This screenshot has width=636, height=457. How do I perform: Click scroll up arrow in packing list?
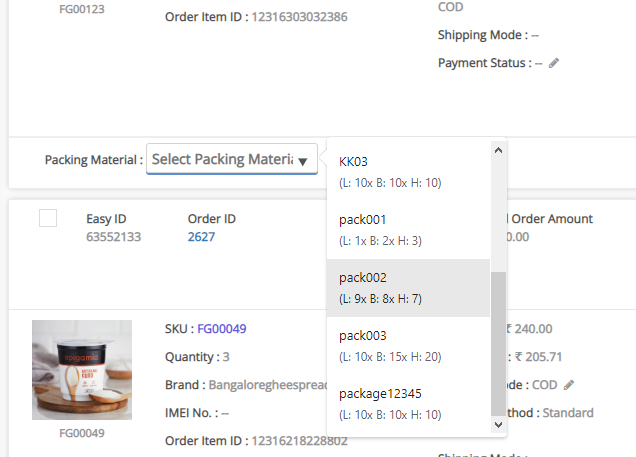tap(498, 150)
